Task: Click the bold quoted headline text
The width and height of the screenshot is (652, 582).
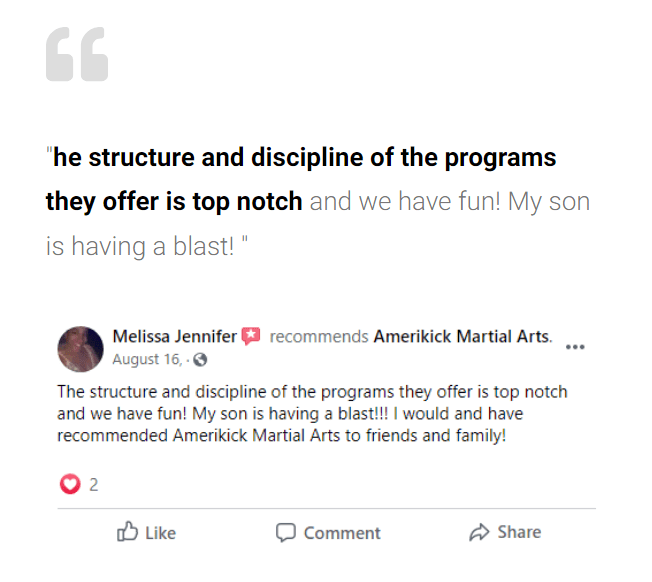Action: click(301, 179)
